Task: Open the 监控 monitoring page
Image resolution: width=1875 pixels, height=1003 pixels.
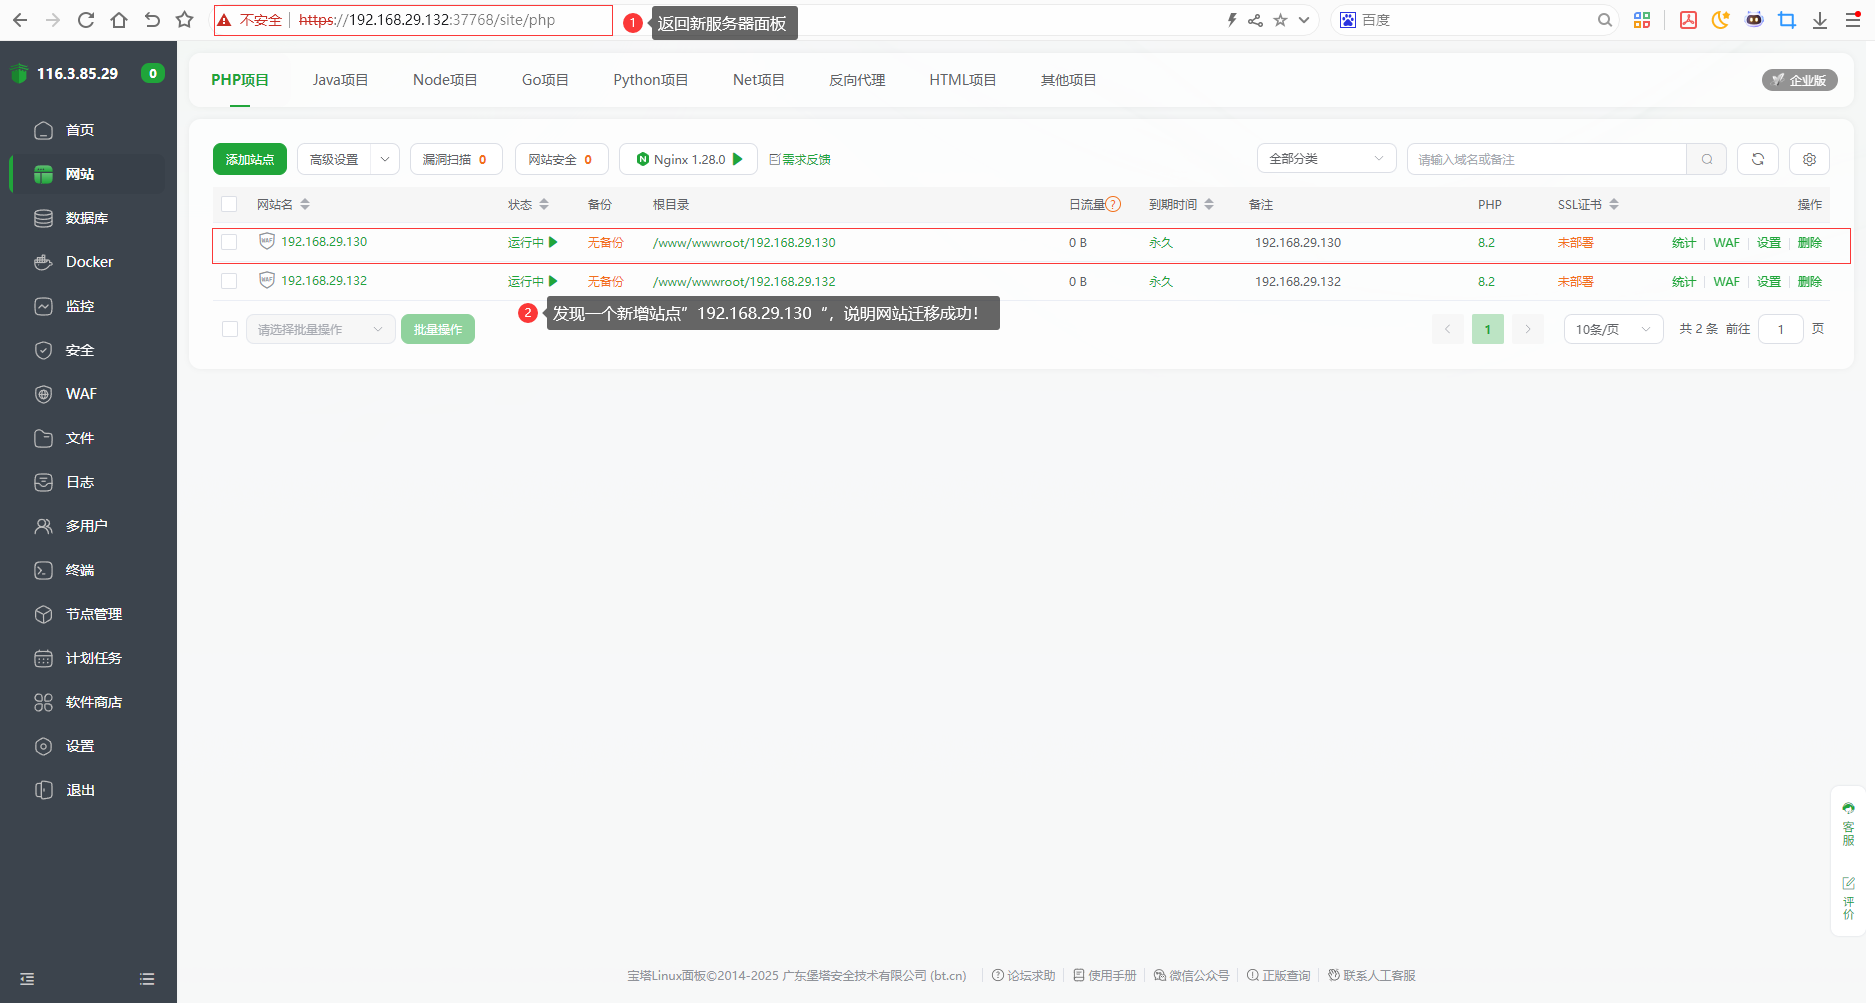Action: [x=82, y=305]
